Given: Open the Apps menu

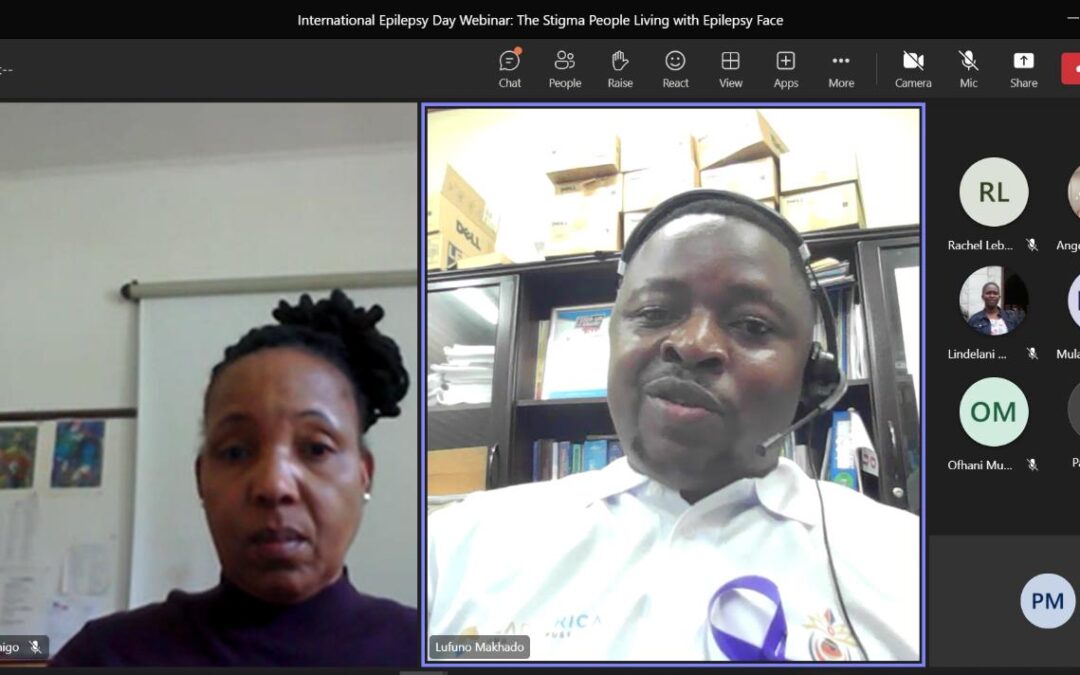Looking at the screenshot, I should pos(786,70).
